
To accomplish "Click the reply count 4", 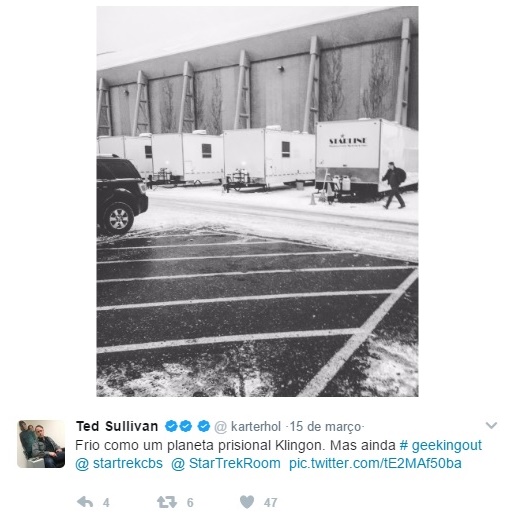I will [106, 502].
